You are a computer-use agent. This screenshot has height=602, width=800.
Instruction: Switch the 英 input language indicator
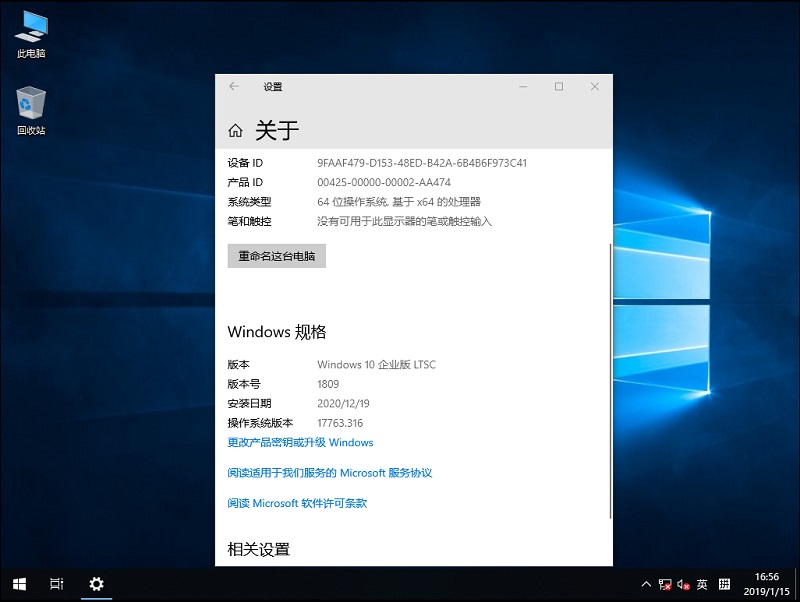[x=702, y=584]
